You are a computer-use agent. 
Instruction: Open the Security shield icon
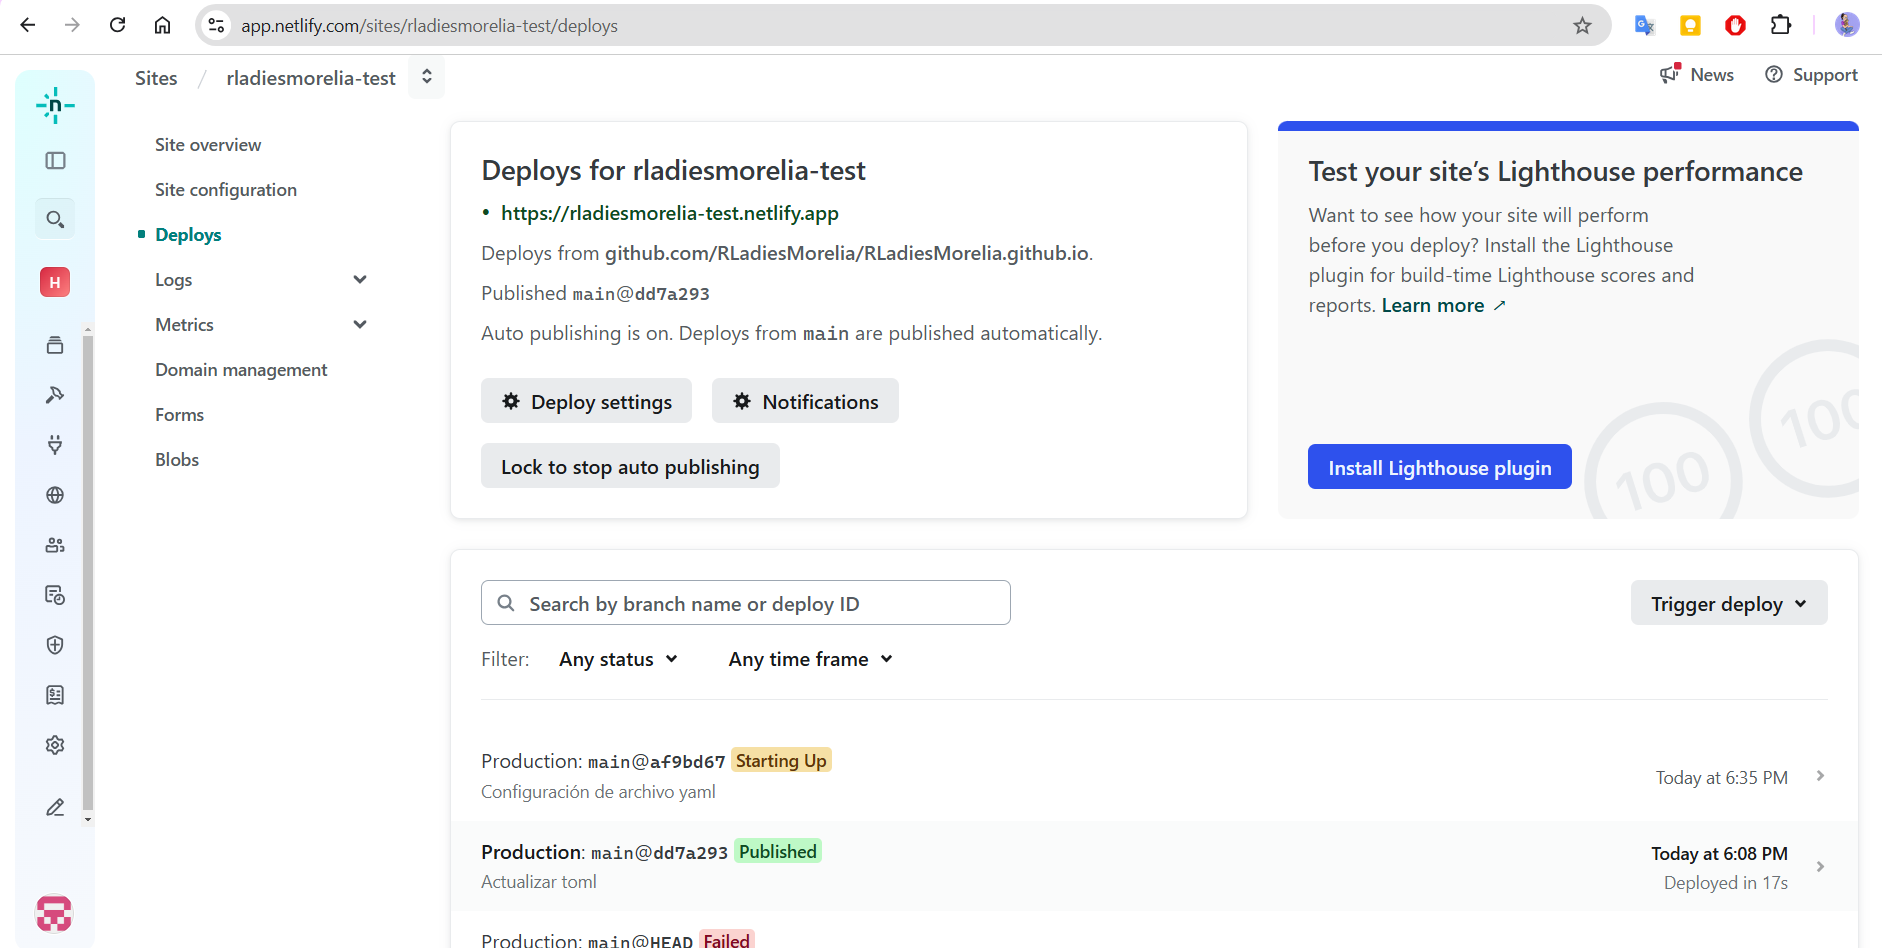pos(55,645)
